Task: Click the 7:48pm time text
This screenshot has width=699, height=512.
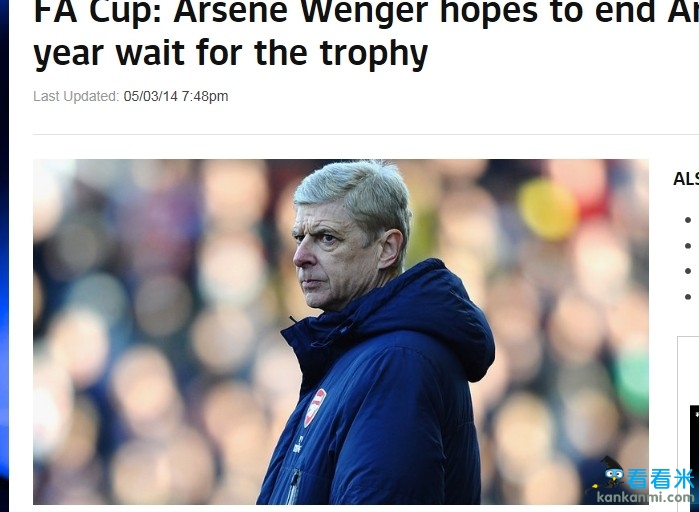Action: [x=205, y=96]
